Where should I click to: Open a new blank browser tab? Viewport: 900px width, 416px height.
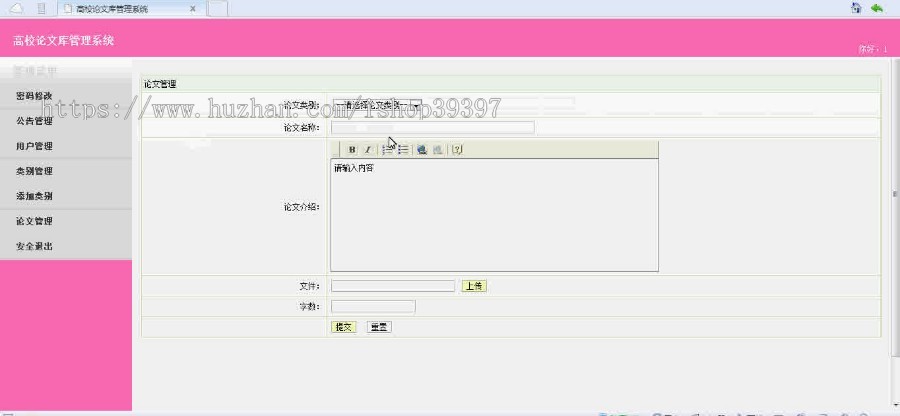(217, 9)
